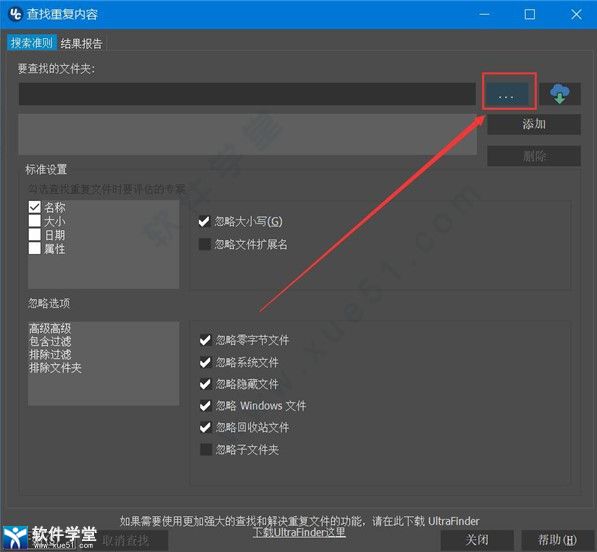This screenshot has height=552, width=597.
Task: Select 排除文件夹 list entry
Action: (x=55, y=368)
